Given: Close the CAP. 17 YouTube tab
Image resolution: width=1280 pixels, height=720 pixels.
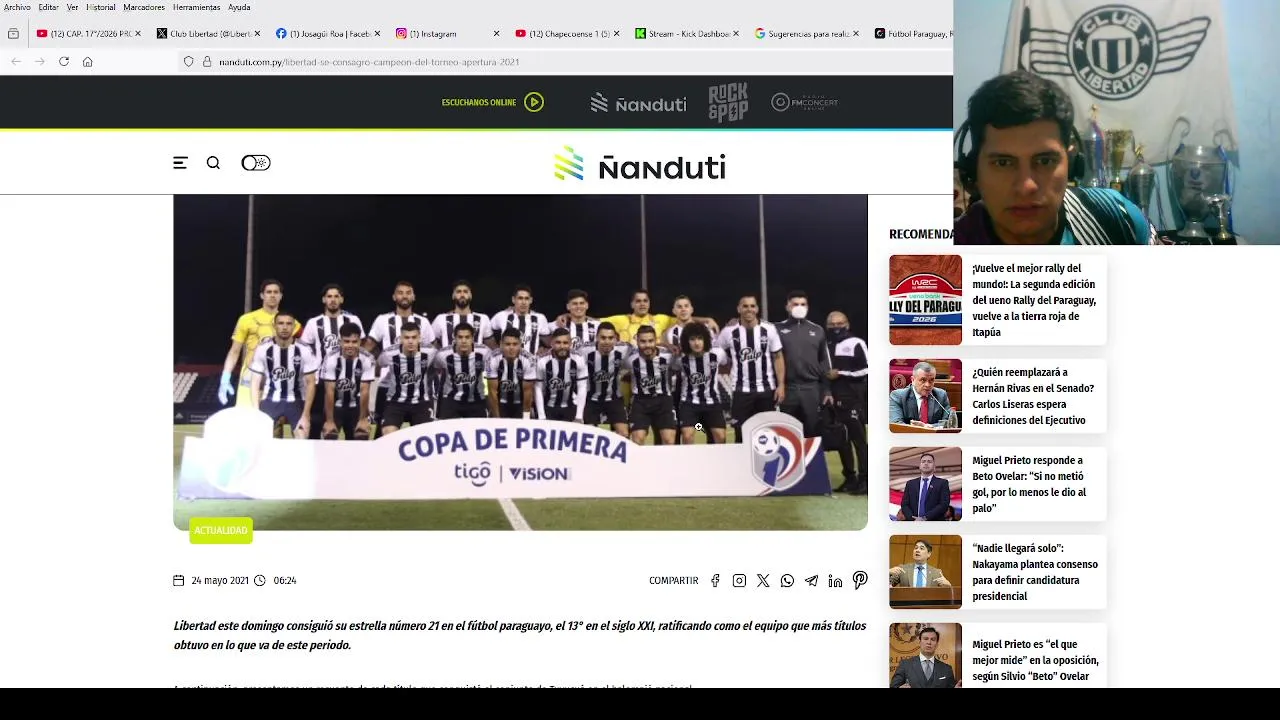Looking at the screenshot, I should click(137, 33).
